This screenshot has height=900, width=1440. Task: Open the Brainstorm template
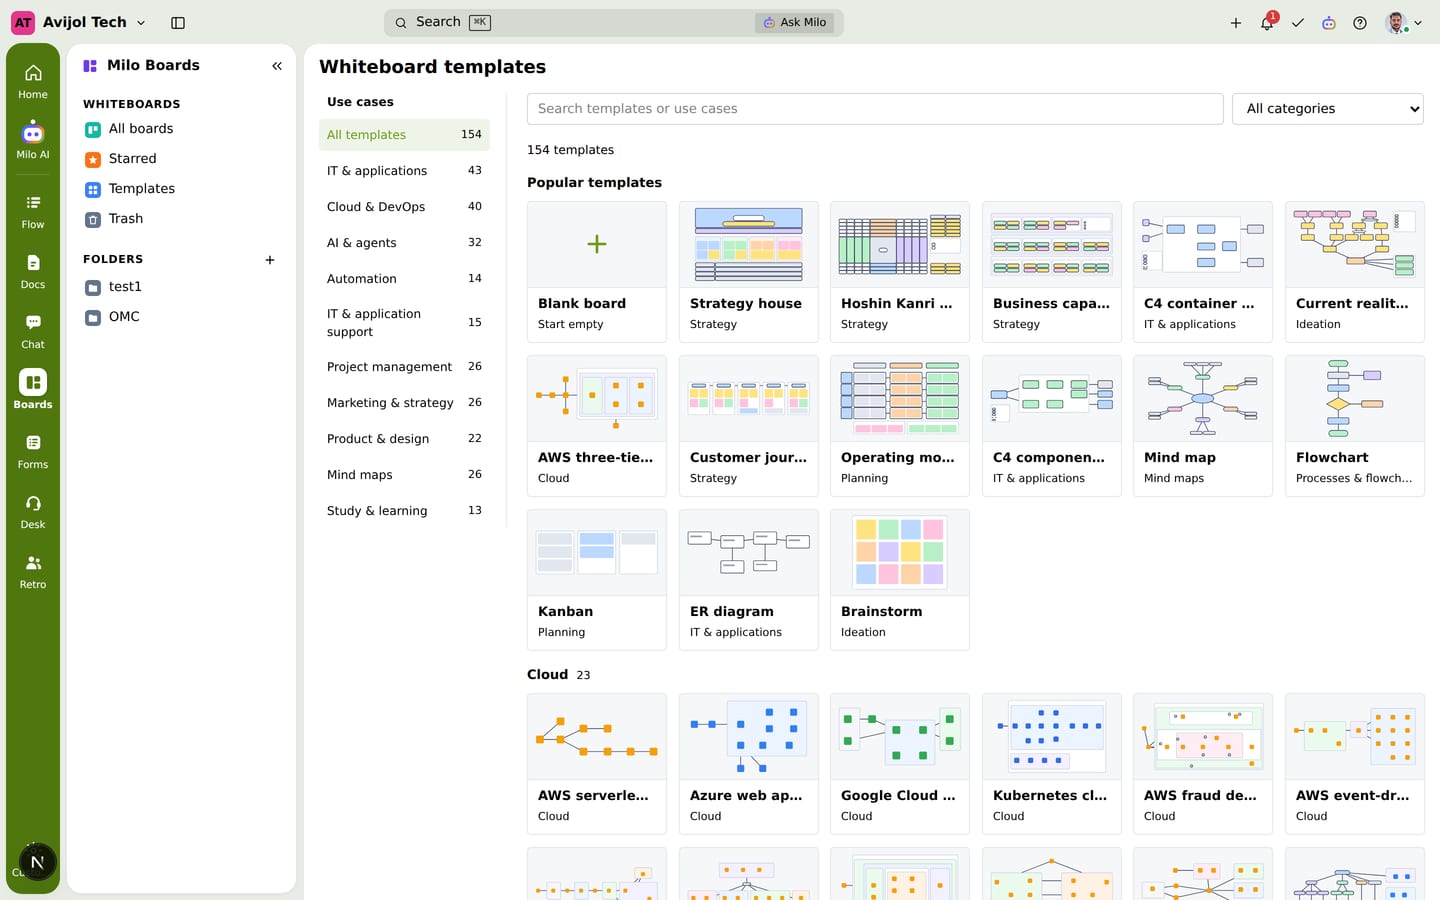coord(900,580)
